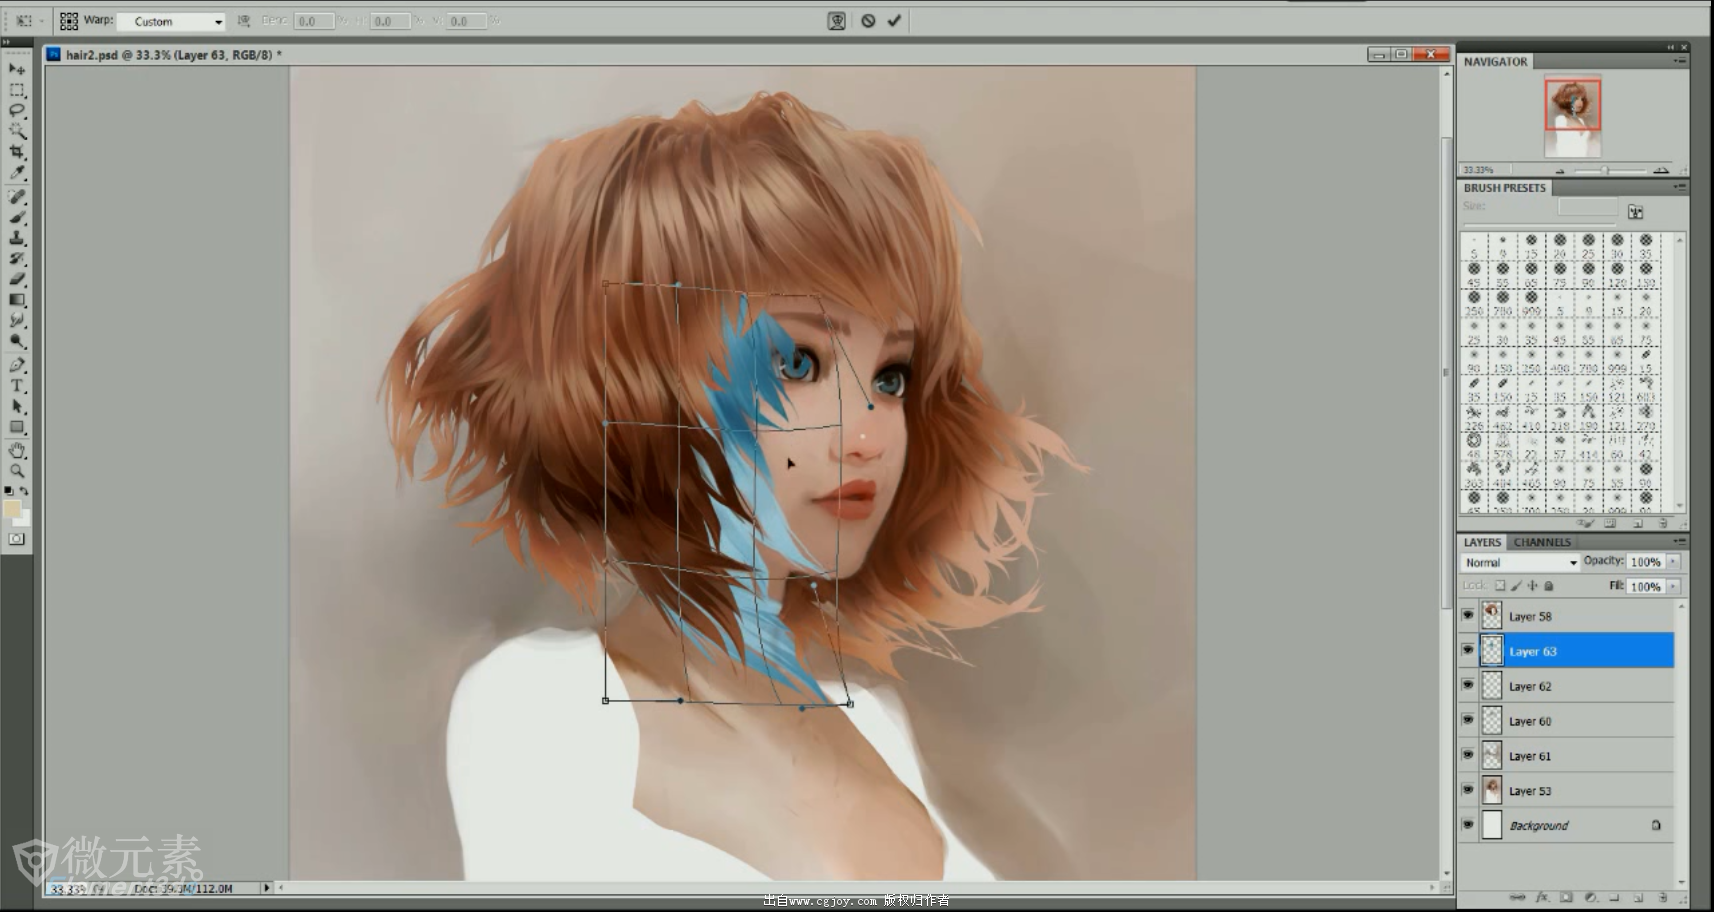Viewport: 1714px width, 912px height.
Task: Select the Brush tool
Action: pos(17,218)
